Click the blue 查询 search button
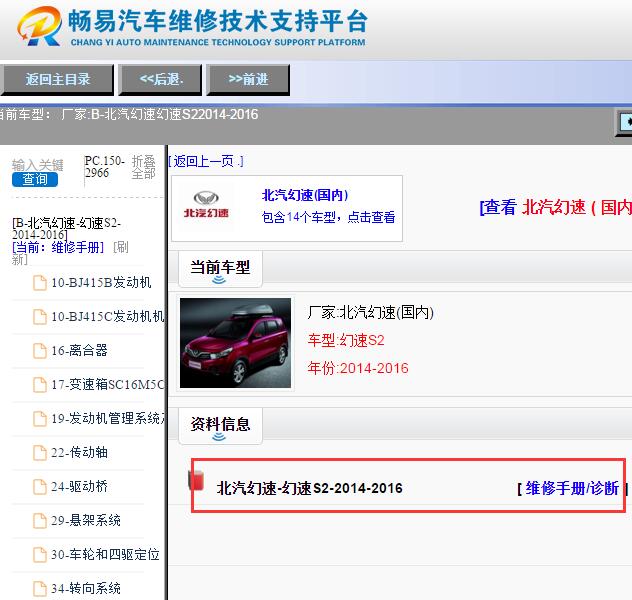632x600 pixels. 35,179
